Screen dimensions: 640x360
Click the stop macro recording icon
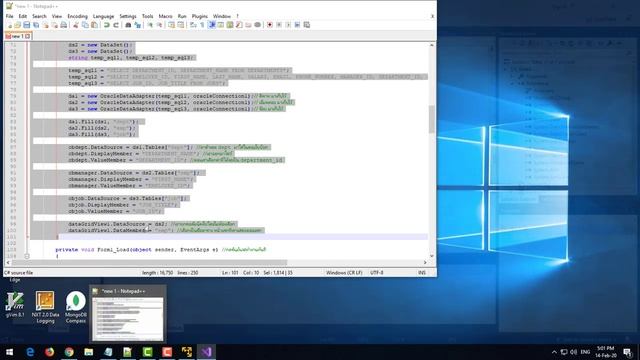pos(279,25)
